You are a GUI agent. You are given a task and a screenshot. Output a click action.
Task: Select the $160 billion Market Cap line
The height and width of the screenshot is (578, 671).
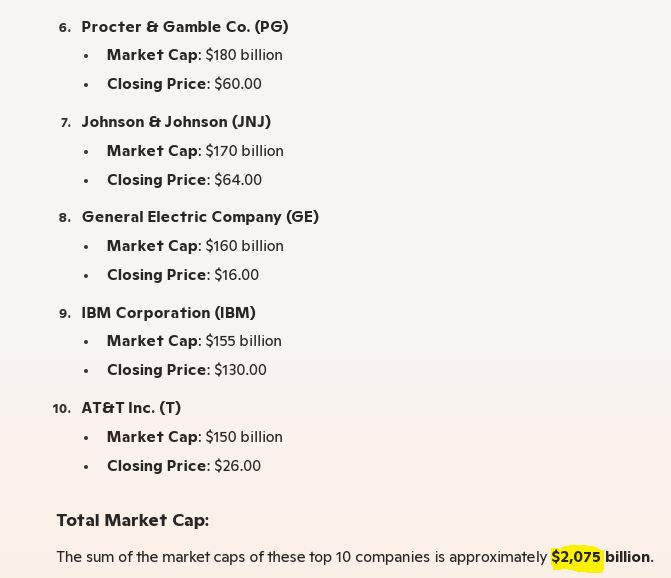(195, 246)
